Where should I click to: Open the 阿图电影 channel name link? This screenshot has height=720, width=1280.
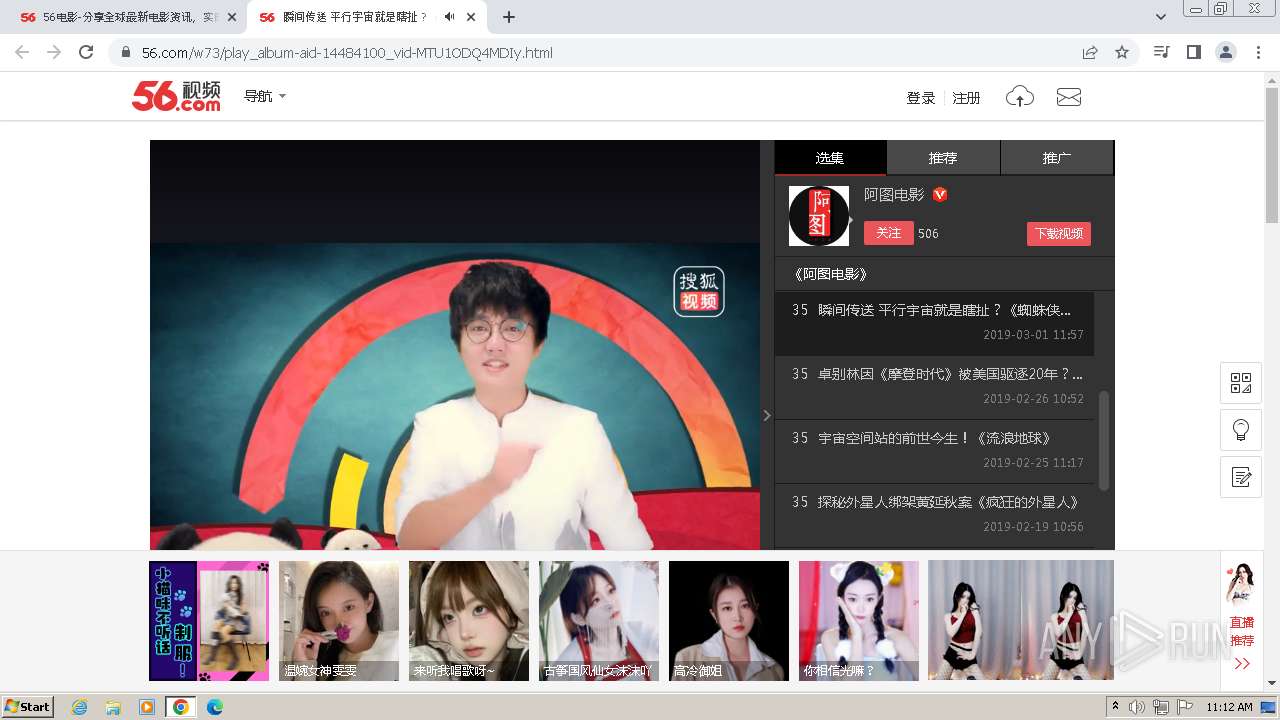click(x=894, y=195)
